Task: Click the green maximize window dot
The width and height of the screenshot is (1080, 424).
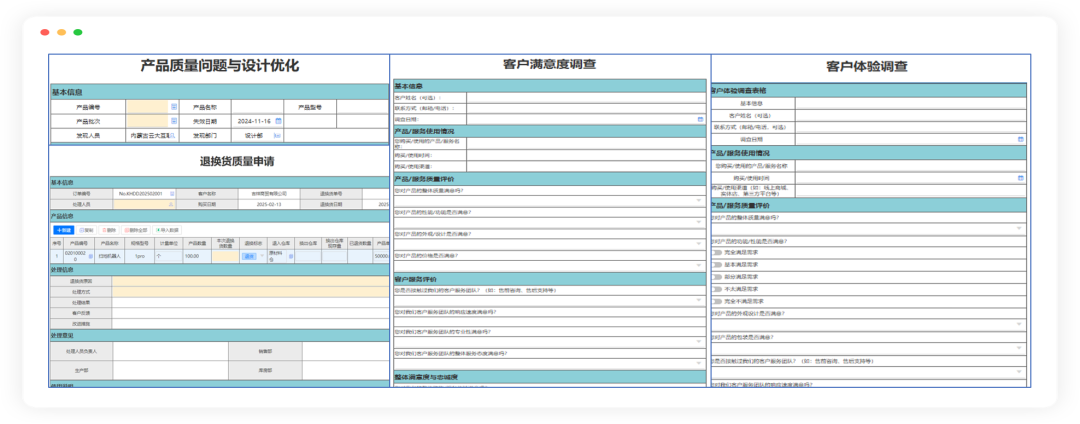Action: pos(78,32)
